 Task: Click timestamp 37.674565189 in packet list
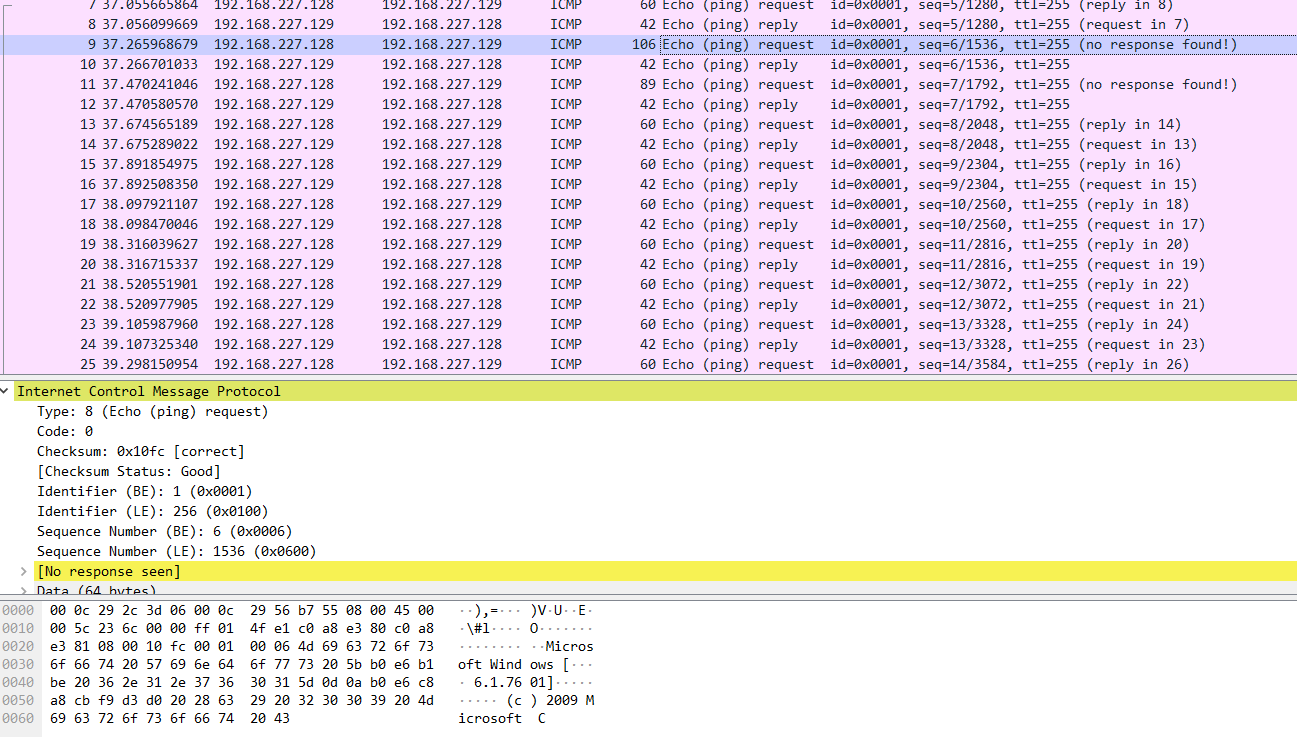pos(150,124)
